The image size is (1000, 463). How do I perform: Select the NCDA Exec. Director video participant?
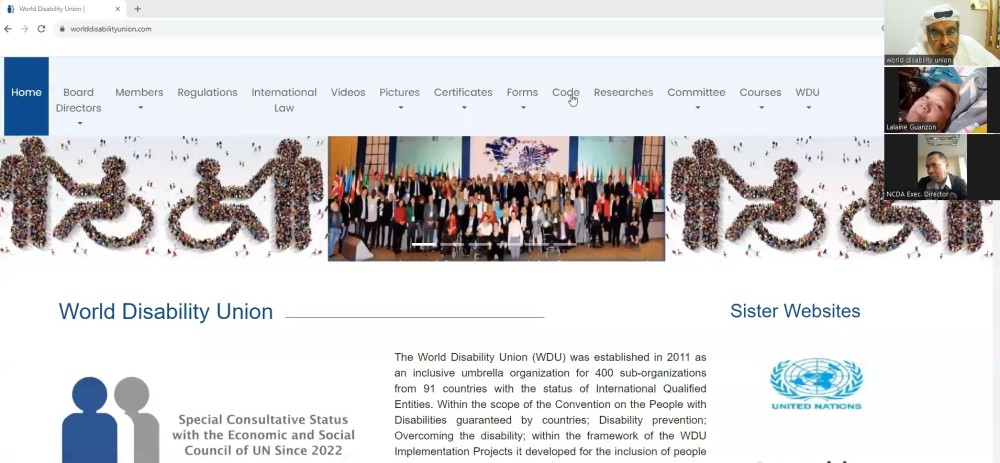click(x=941, y=166)
